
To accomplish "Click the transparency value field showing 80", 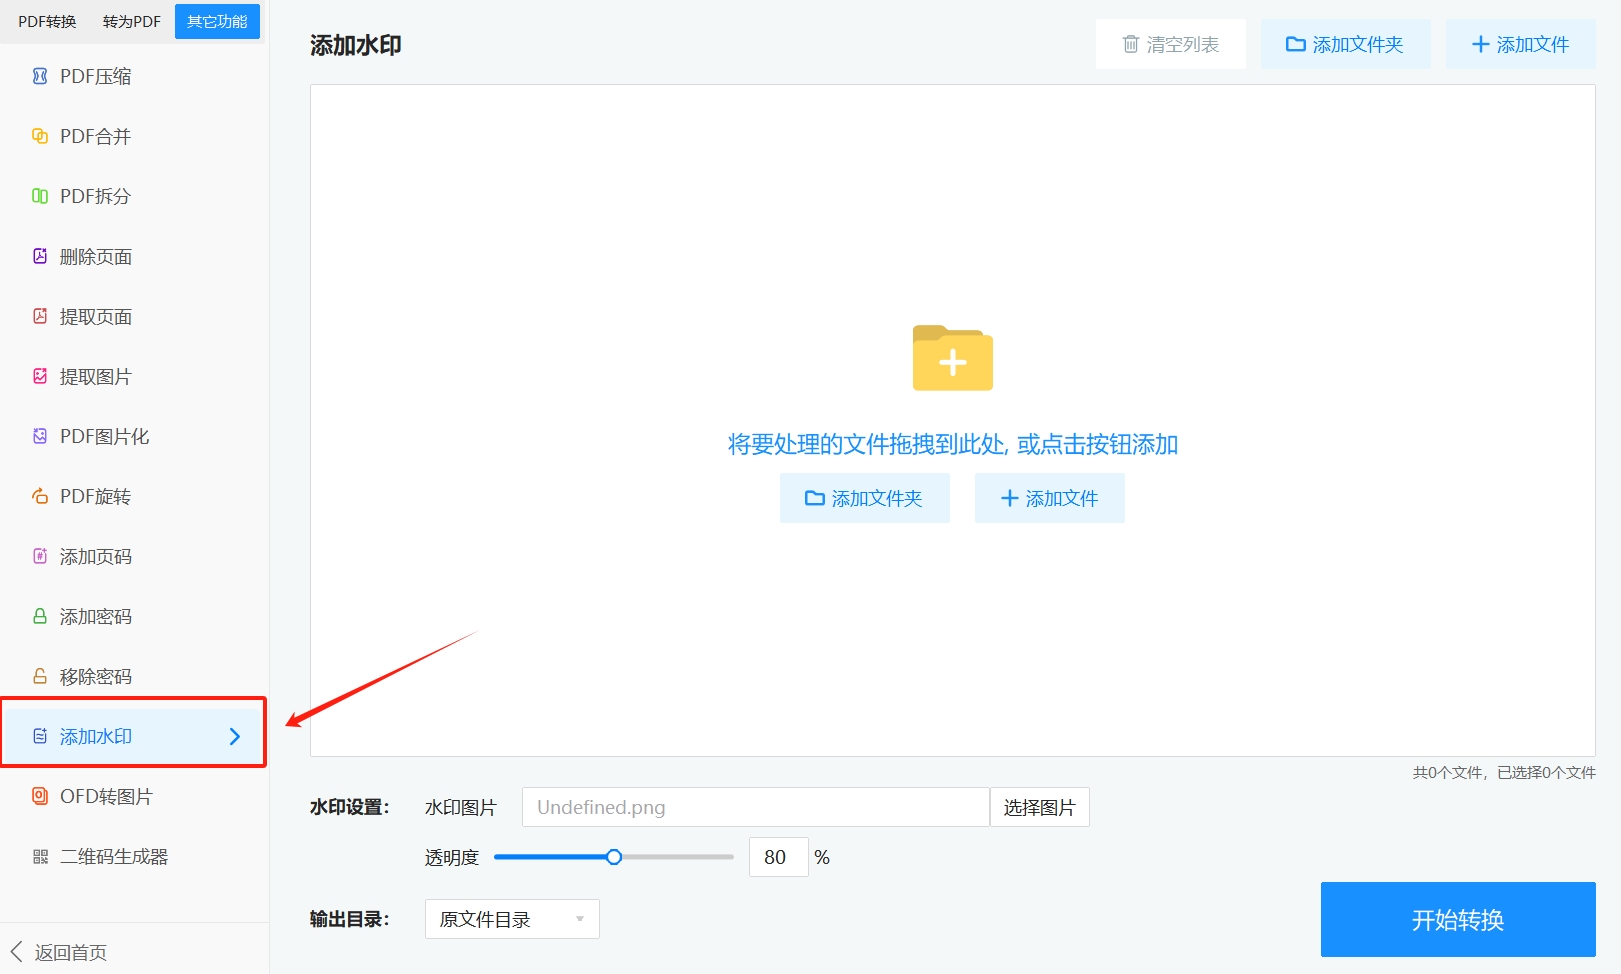I will click(x=778, y=857).
